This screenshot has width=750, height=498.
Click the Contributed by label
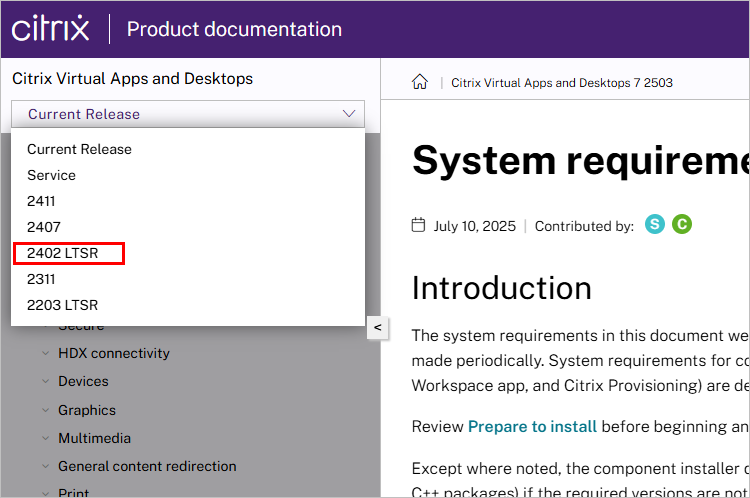[585, 226]
